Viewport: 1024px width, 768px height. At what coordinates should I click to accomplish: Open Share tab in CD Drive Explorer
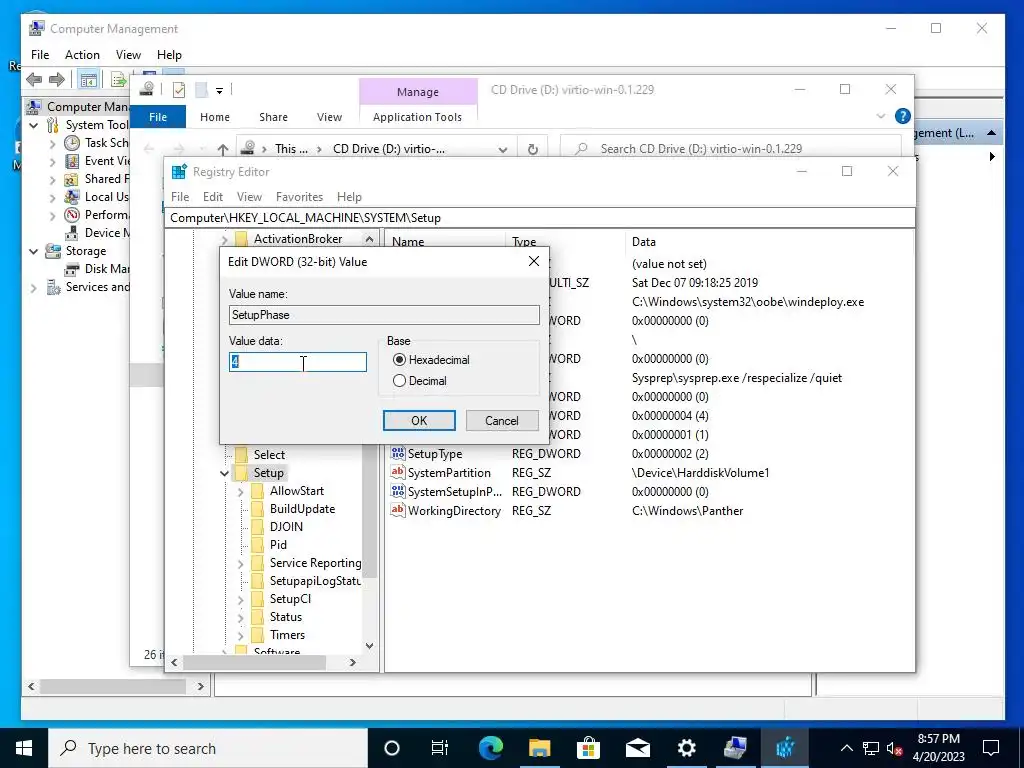click(273, 117)
